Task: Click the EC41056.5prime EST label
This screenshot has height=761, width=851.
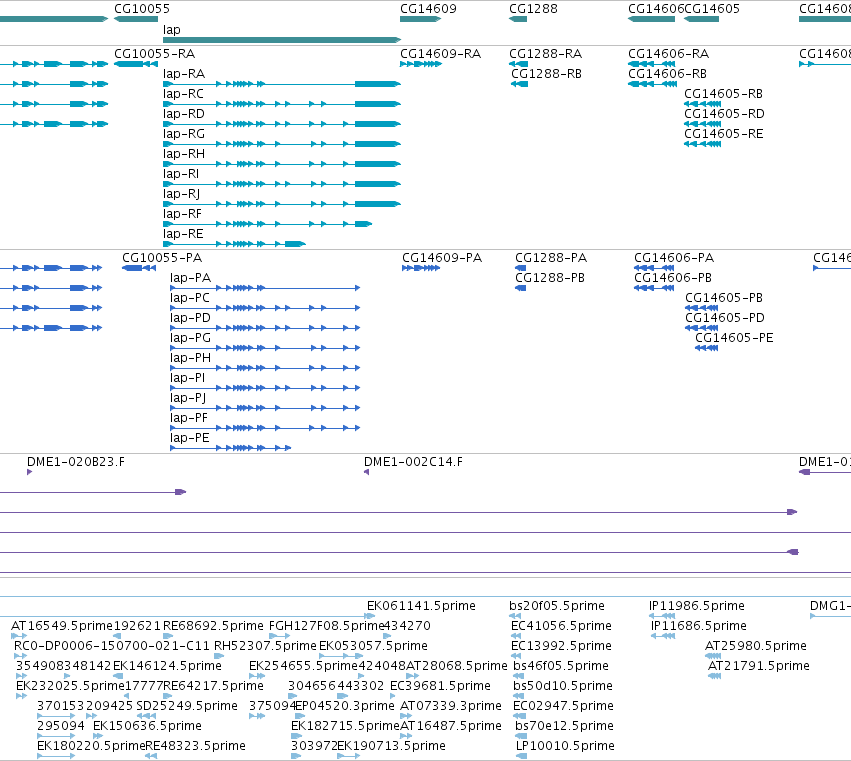Action: pos(561,626)
